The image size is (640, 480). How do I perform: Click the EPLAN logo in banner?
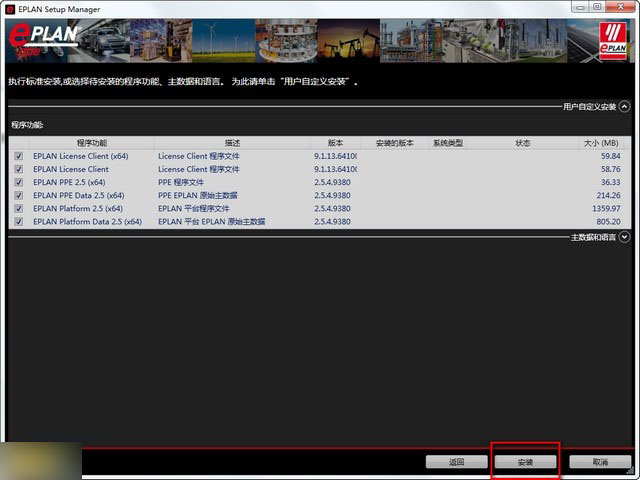tap(43, 40)
